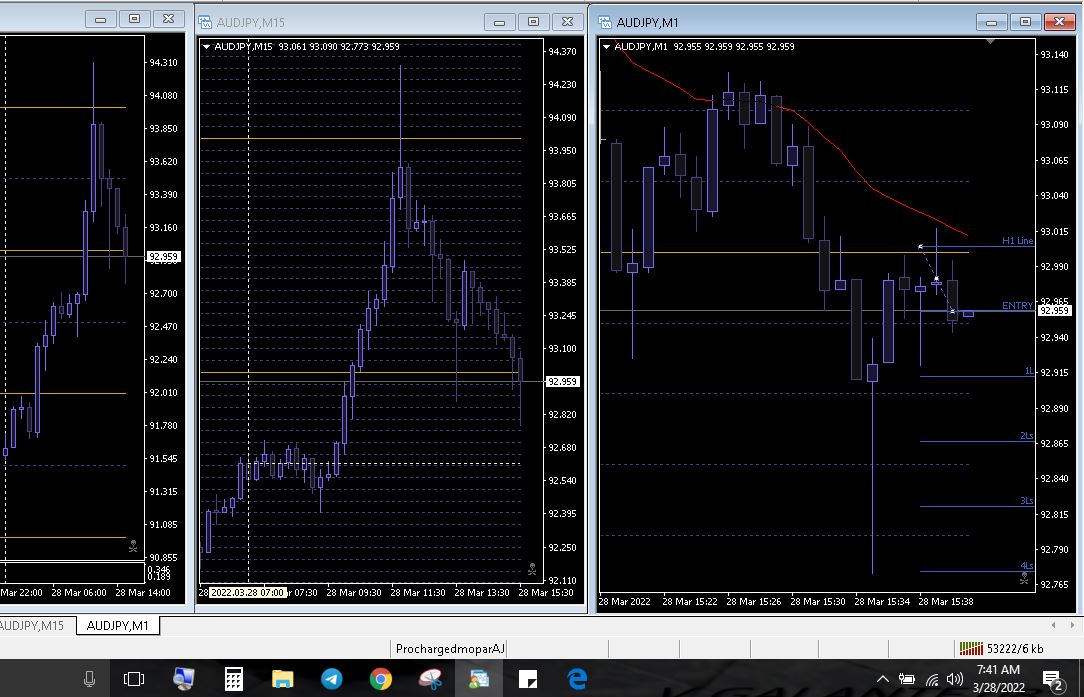Open the notification center icon
1084x697 pixels.
(1053, 680)
